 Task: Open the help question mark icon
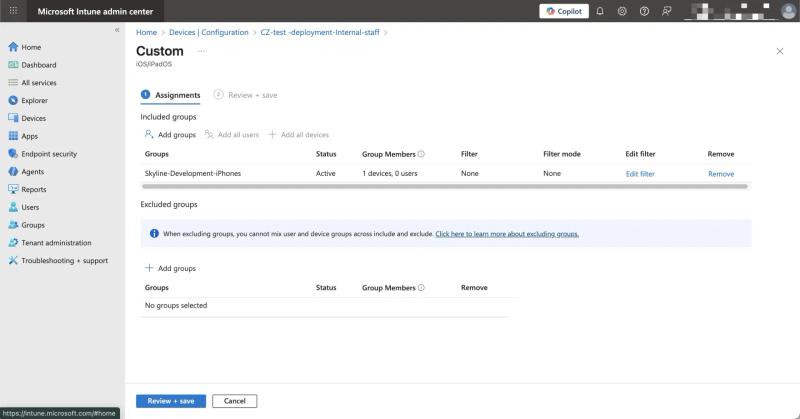[x=644, y=11]
